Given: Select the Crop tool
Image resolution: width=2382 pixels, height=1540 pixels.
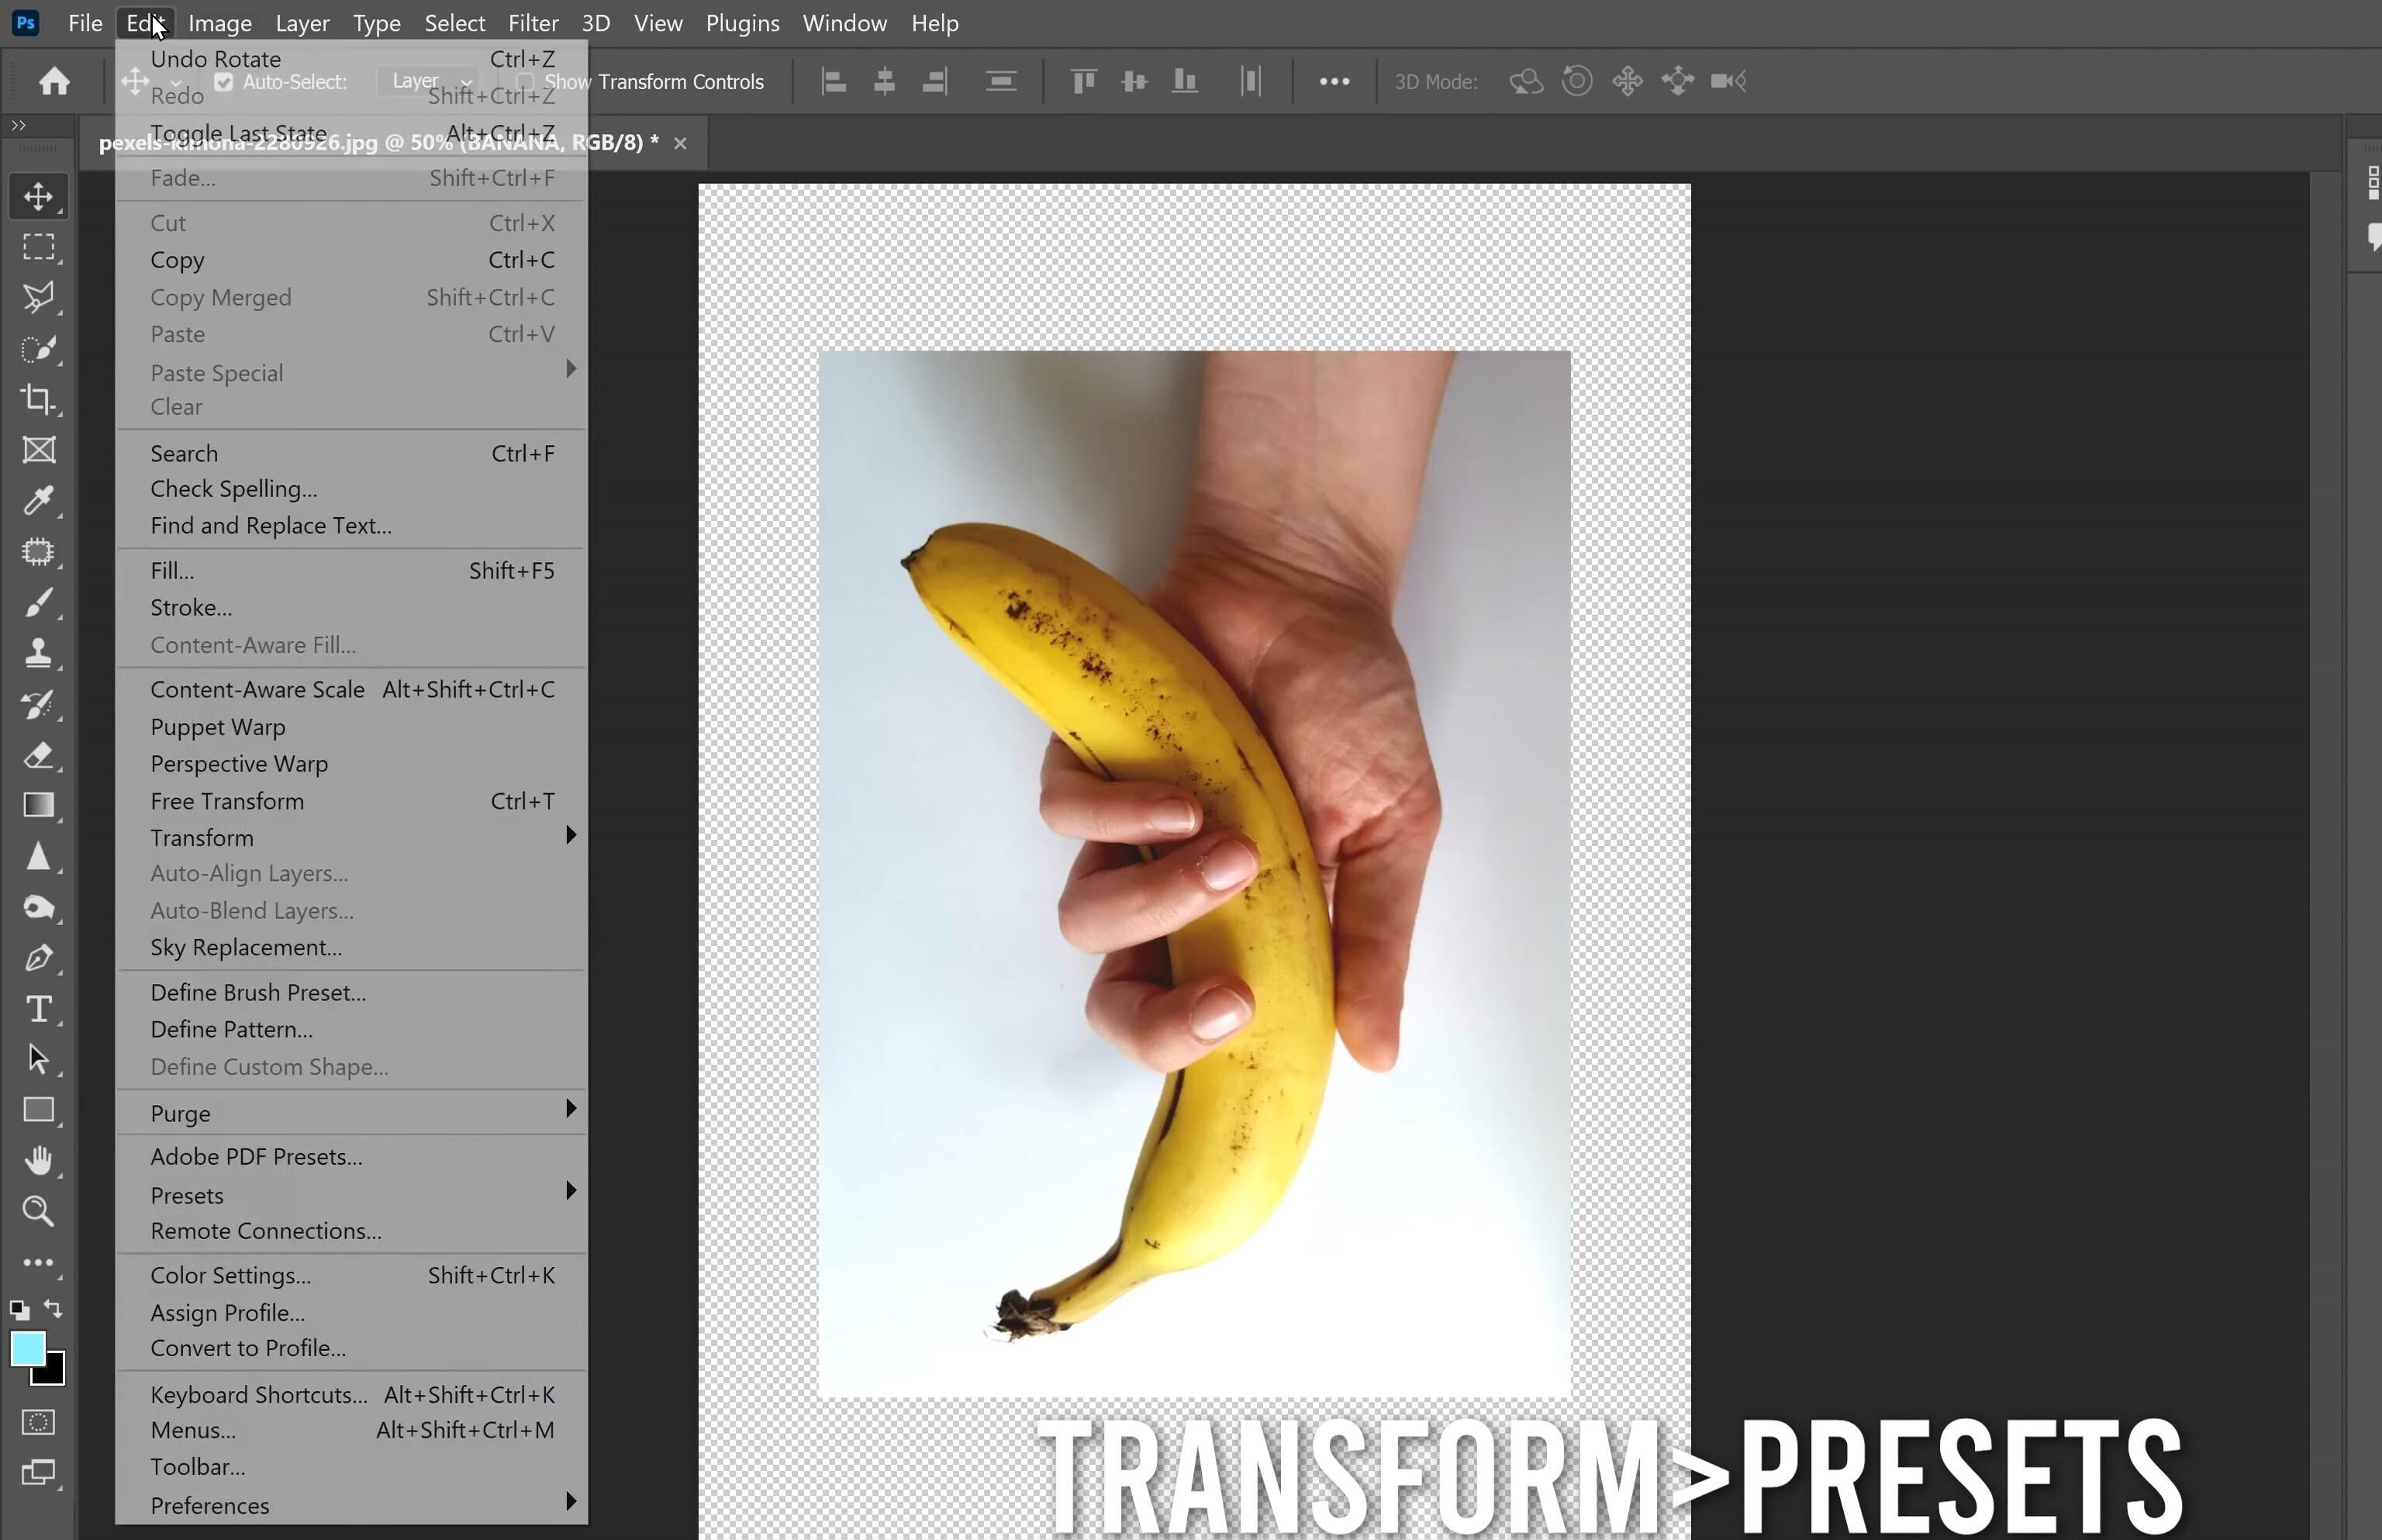Looking at the screenshot, I should (x=38, y=399).
